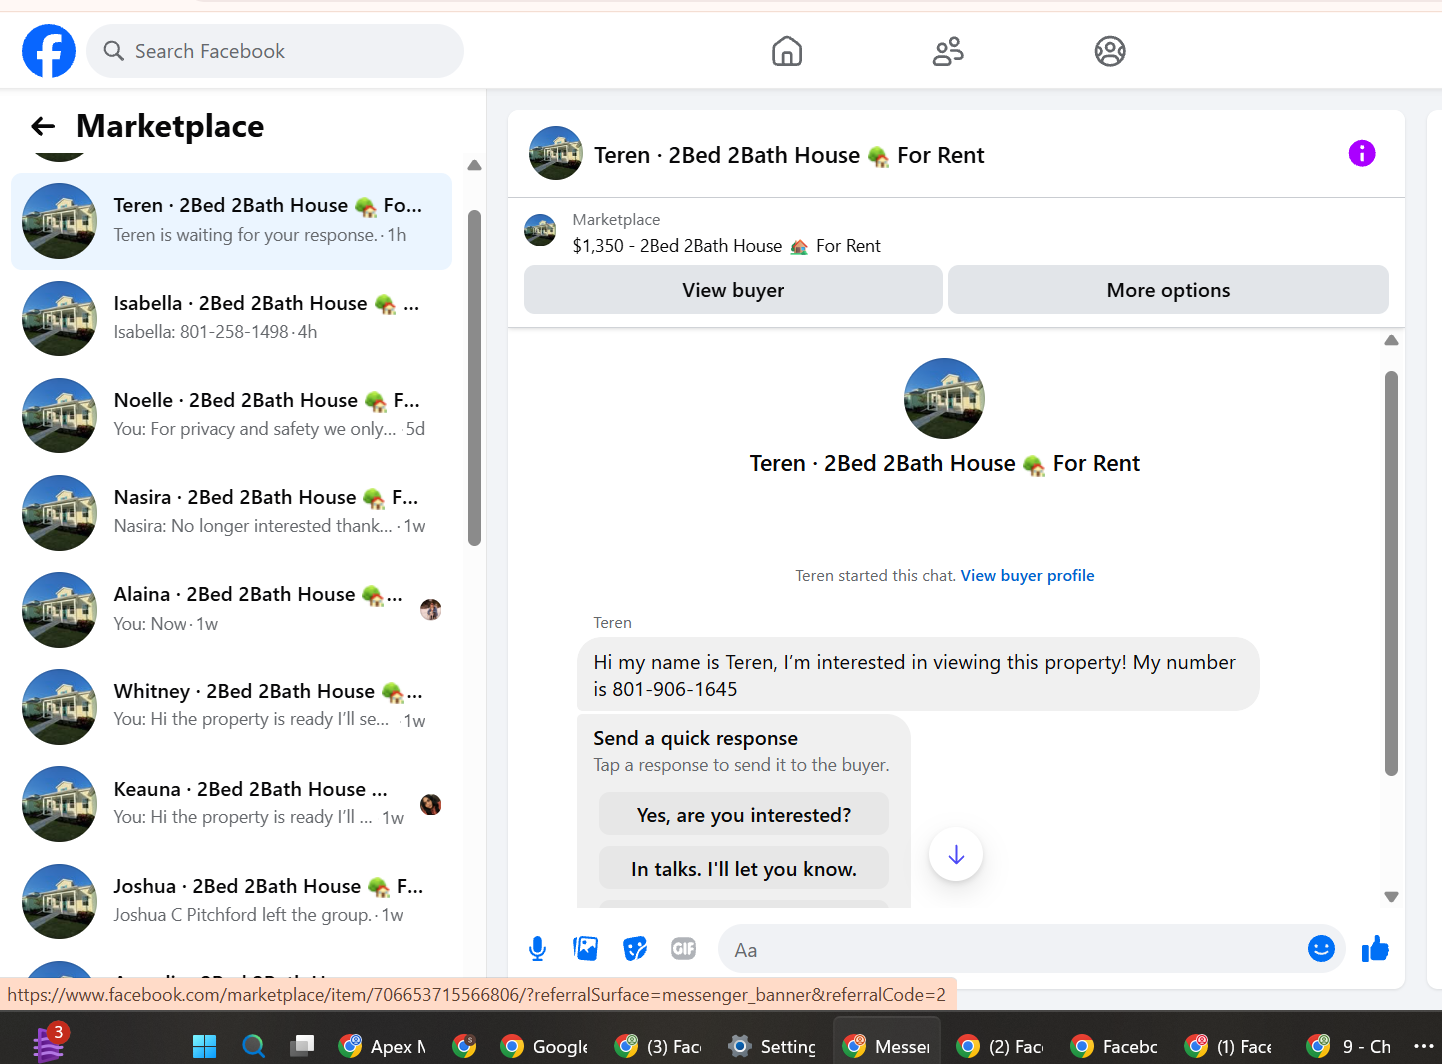This screenshot has height=1064, width=1442.
Task: Switch to the Settings taskbar window
Action: point(772,1046)
